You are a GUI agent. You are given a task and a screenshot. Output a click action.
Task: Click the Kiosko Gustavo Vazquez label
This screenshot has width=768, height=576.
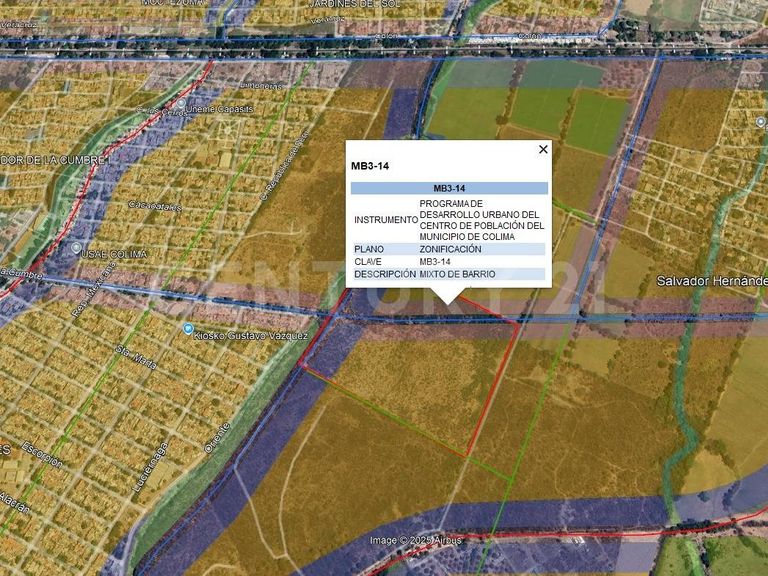tap(251, 336)
